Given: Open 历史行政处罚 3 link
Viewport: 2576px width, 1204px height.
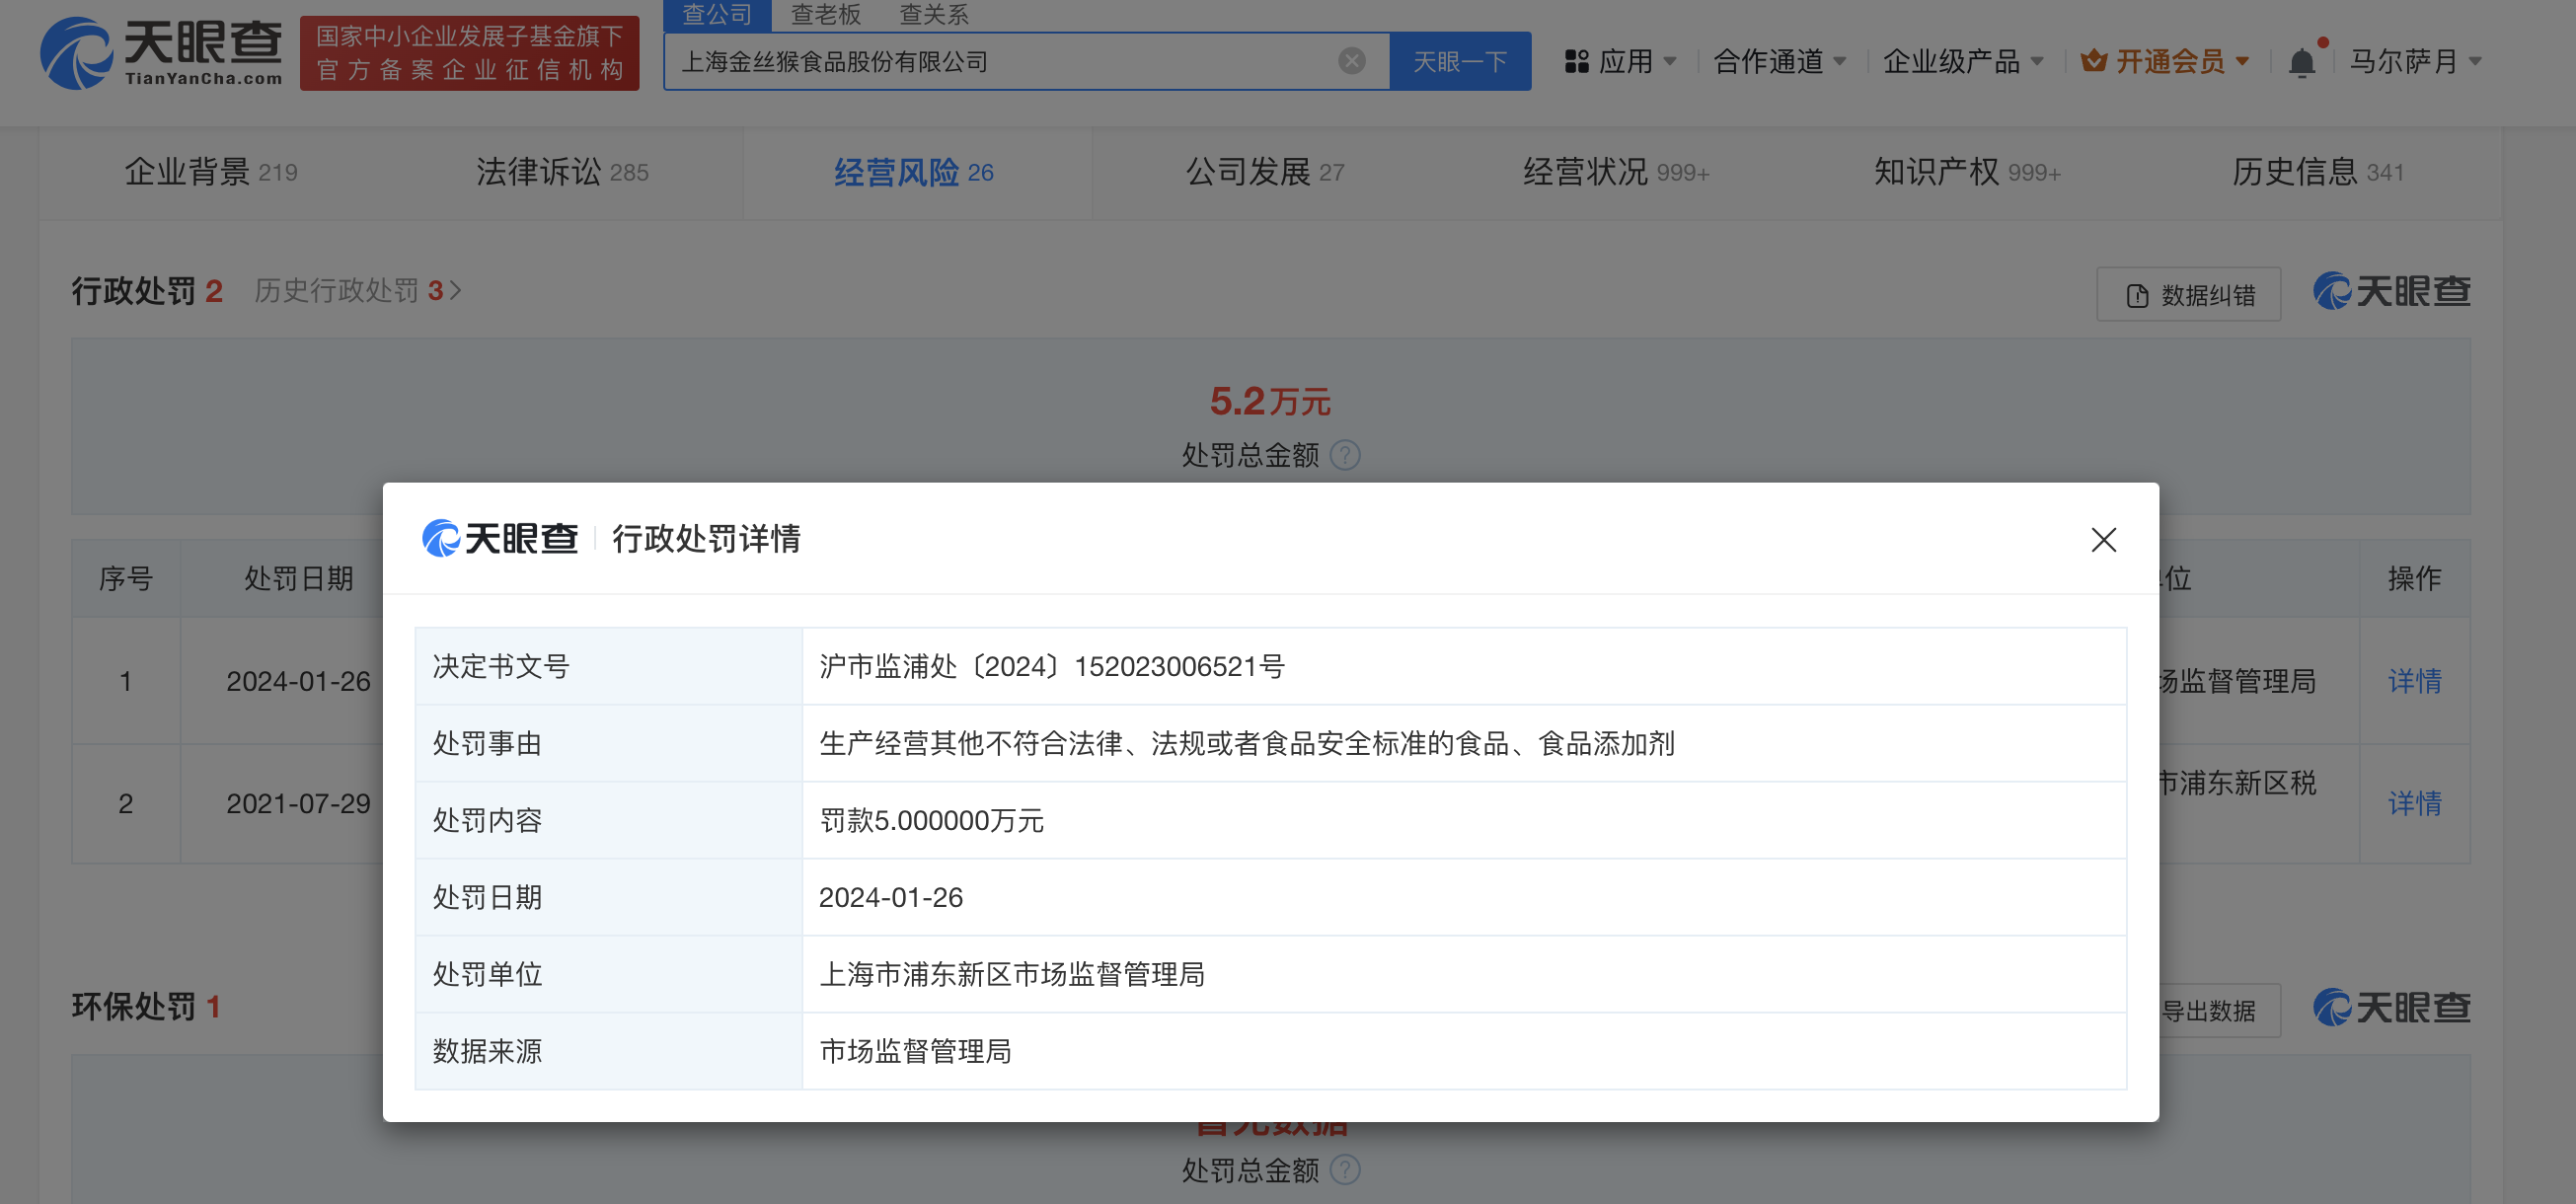Looking at the screenshot, I should [357, 291].
